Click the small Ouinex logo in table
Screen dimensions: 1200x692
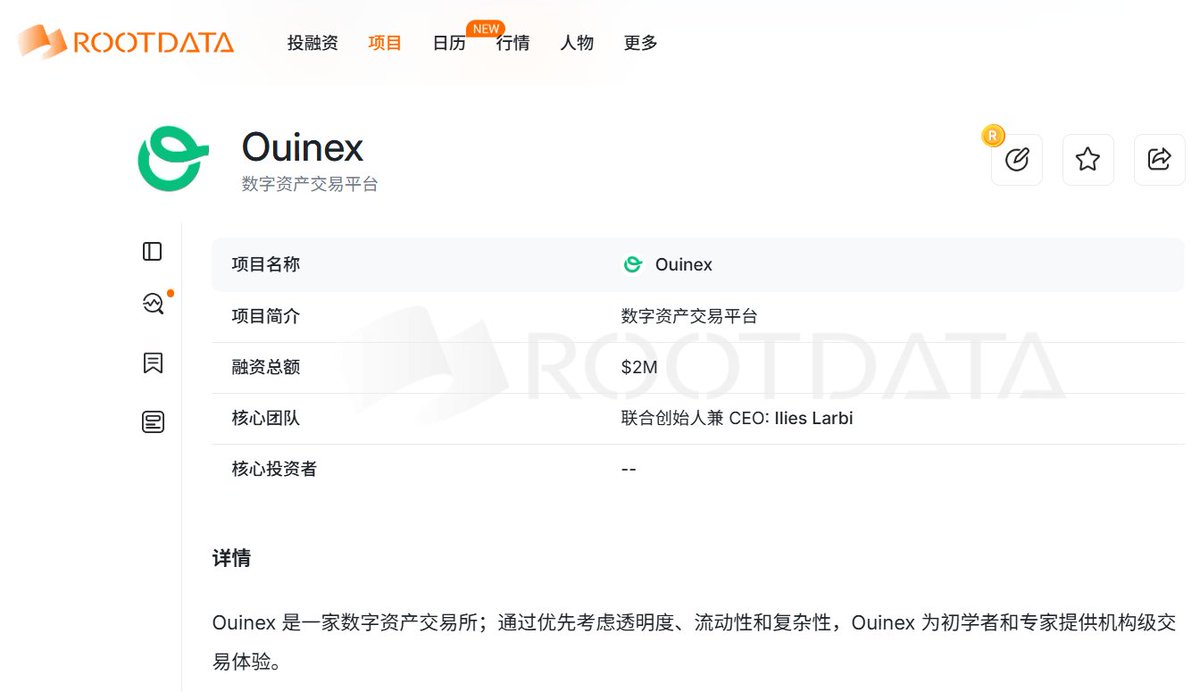632,265
